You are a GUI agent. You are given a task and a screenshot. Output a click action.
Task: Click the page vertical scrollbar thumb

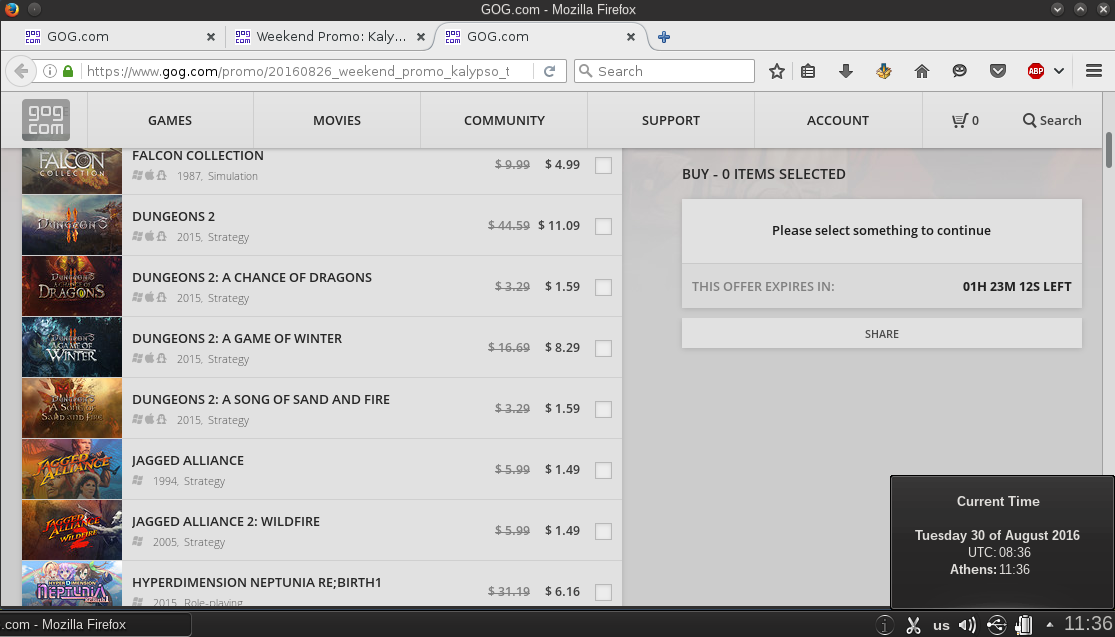point(1109,150)
